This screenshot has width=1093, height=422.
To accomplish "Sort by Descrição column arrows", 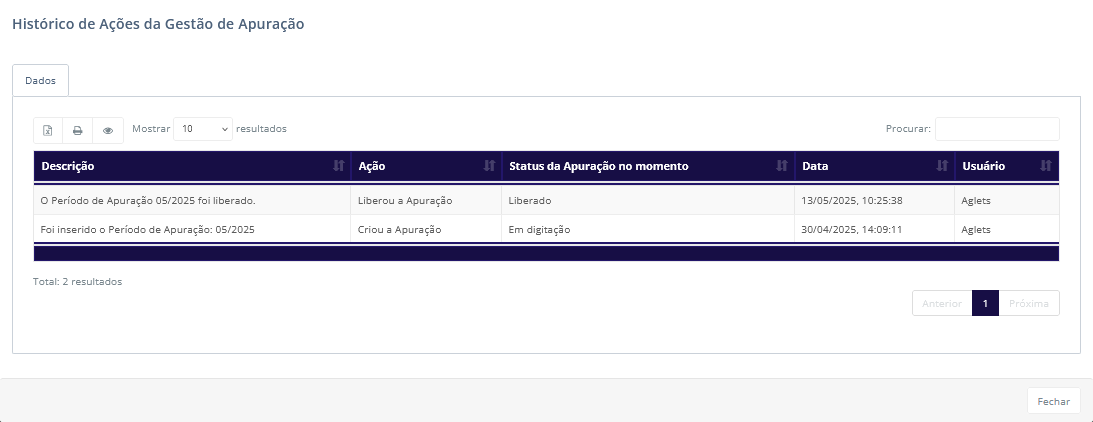I will [x=339, y=166].
